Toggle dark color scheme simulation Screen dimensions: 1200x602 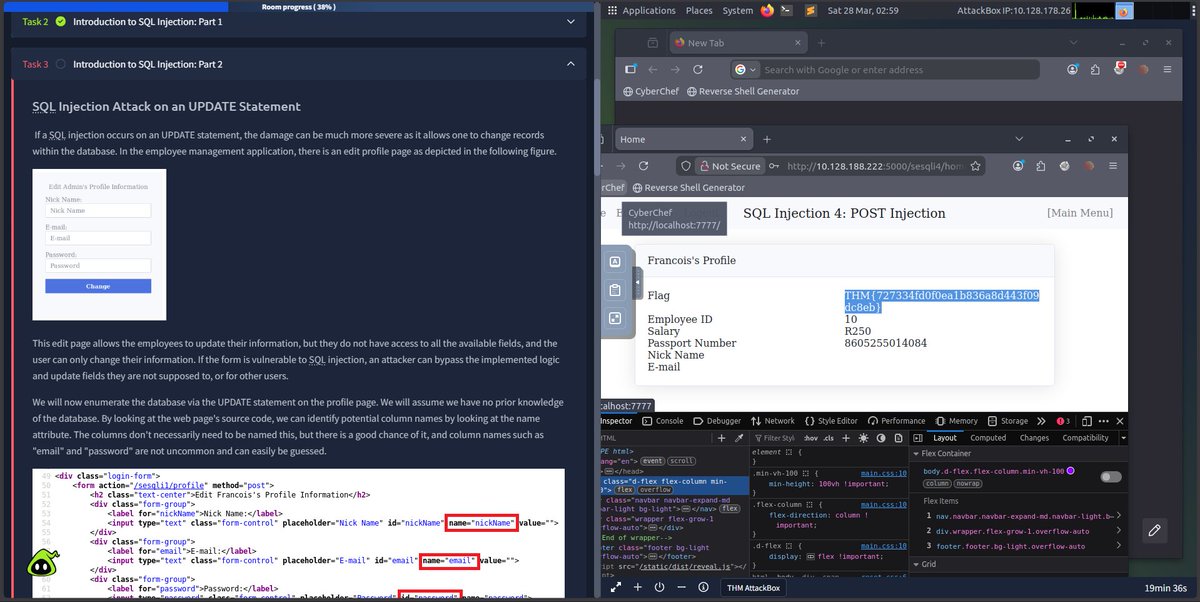pyautogui.click(x=880, y=438)
